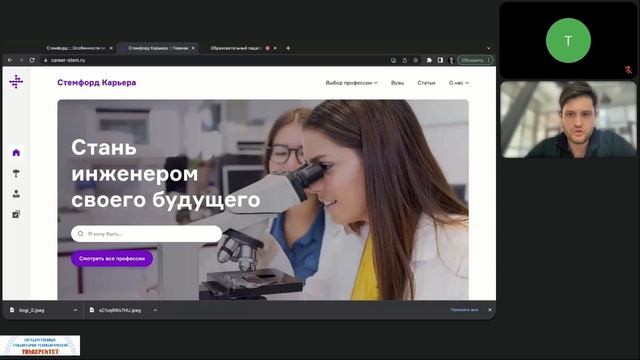Screen dimensions: 640x360
Task: Close the Образовательный tab
Action: tap(275, 48)
